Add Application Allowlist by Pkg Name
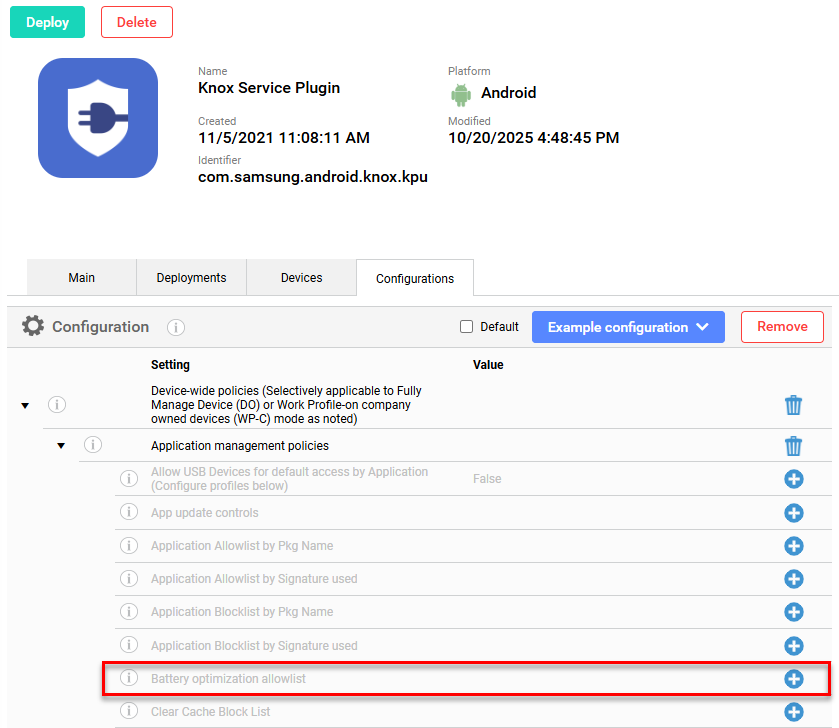839x728 pixels. click(x=794, y=546)
